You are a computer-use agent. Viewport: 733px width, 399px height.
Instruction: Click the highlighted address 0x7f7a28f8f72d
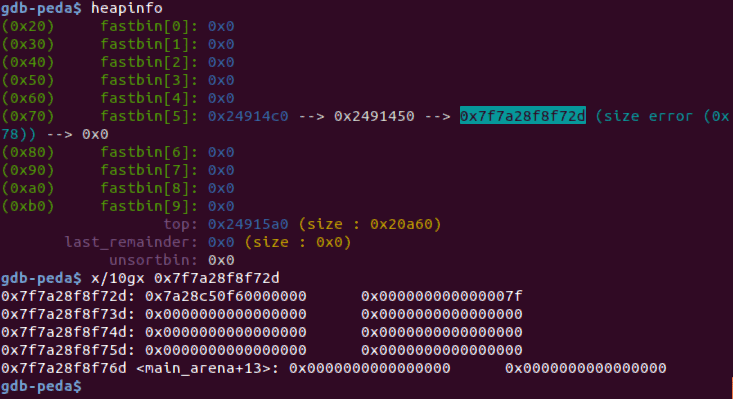[523, 116]
